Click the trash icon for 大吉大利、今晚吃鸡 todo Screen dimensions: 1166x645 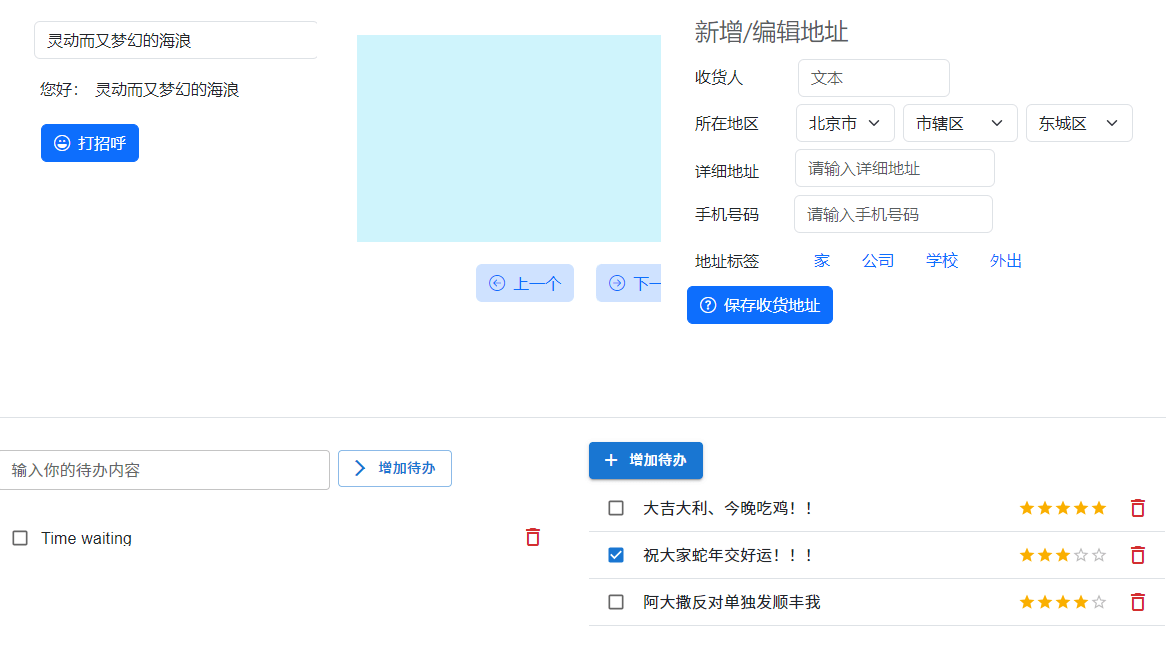click(1137, 508)
